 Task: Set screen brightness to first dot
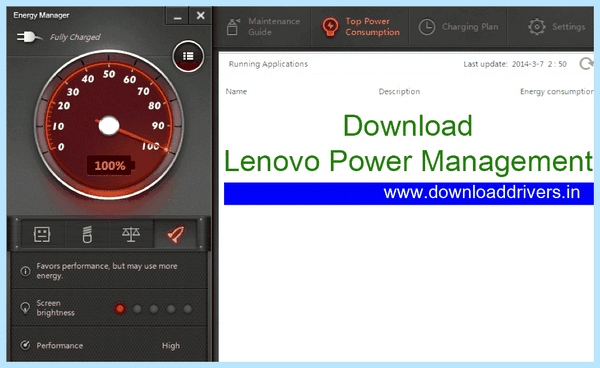tap(120, 309)
